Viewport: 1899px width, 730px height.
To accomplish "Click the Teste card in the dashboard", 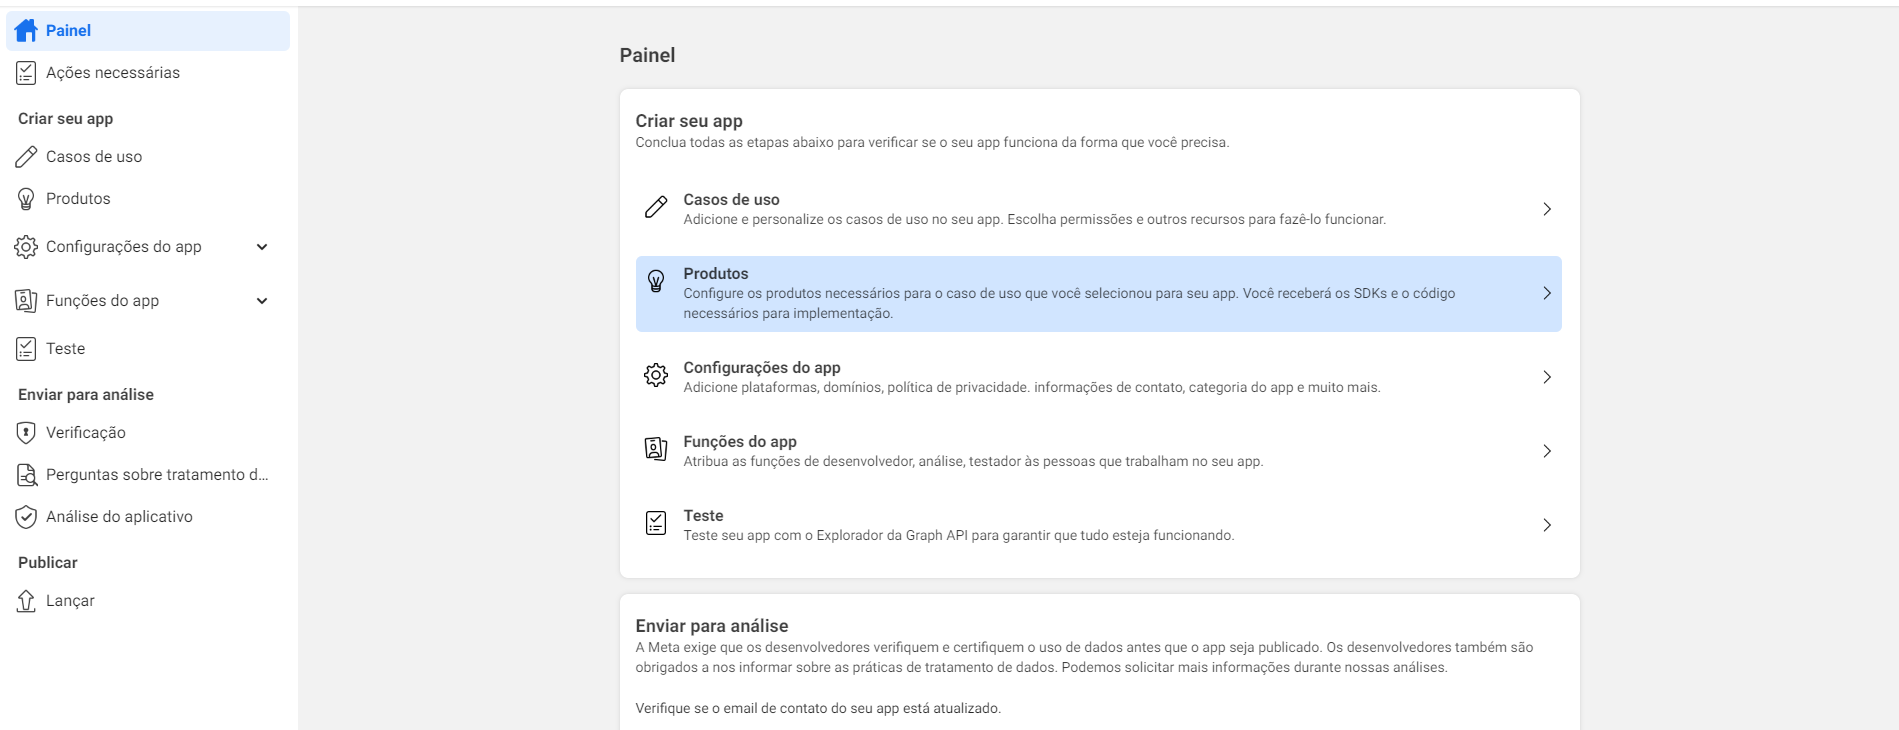I will point(1098,524).
